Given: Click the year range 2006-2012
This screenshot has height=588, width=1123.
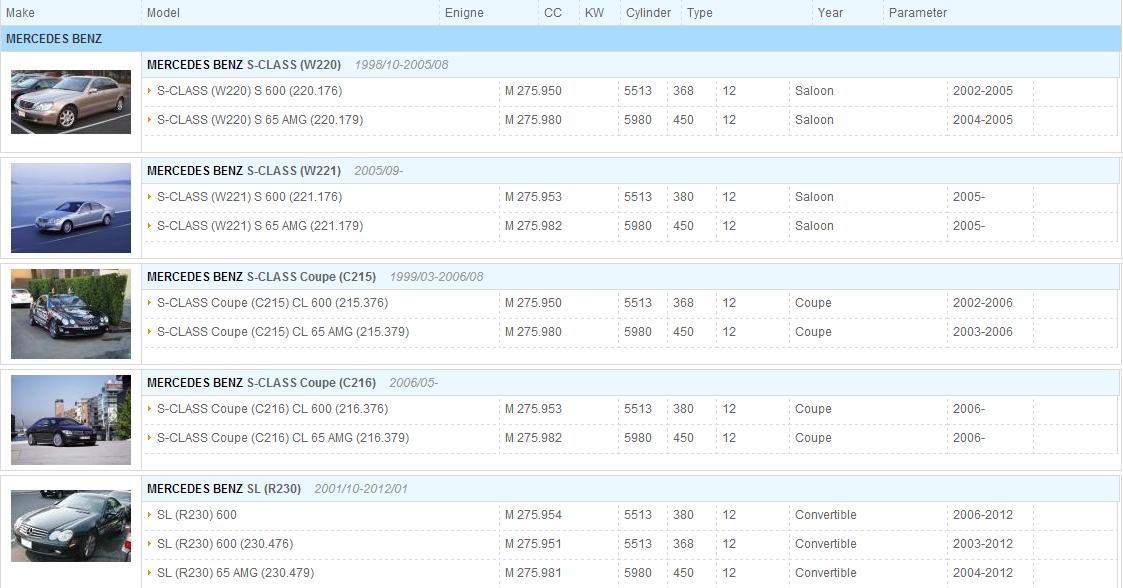Looking at the screenshot, I should click(x=983, y=515).
